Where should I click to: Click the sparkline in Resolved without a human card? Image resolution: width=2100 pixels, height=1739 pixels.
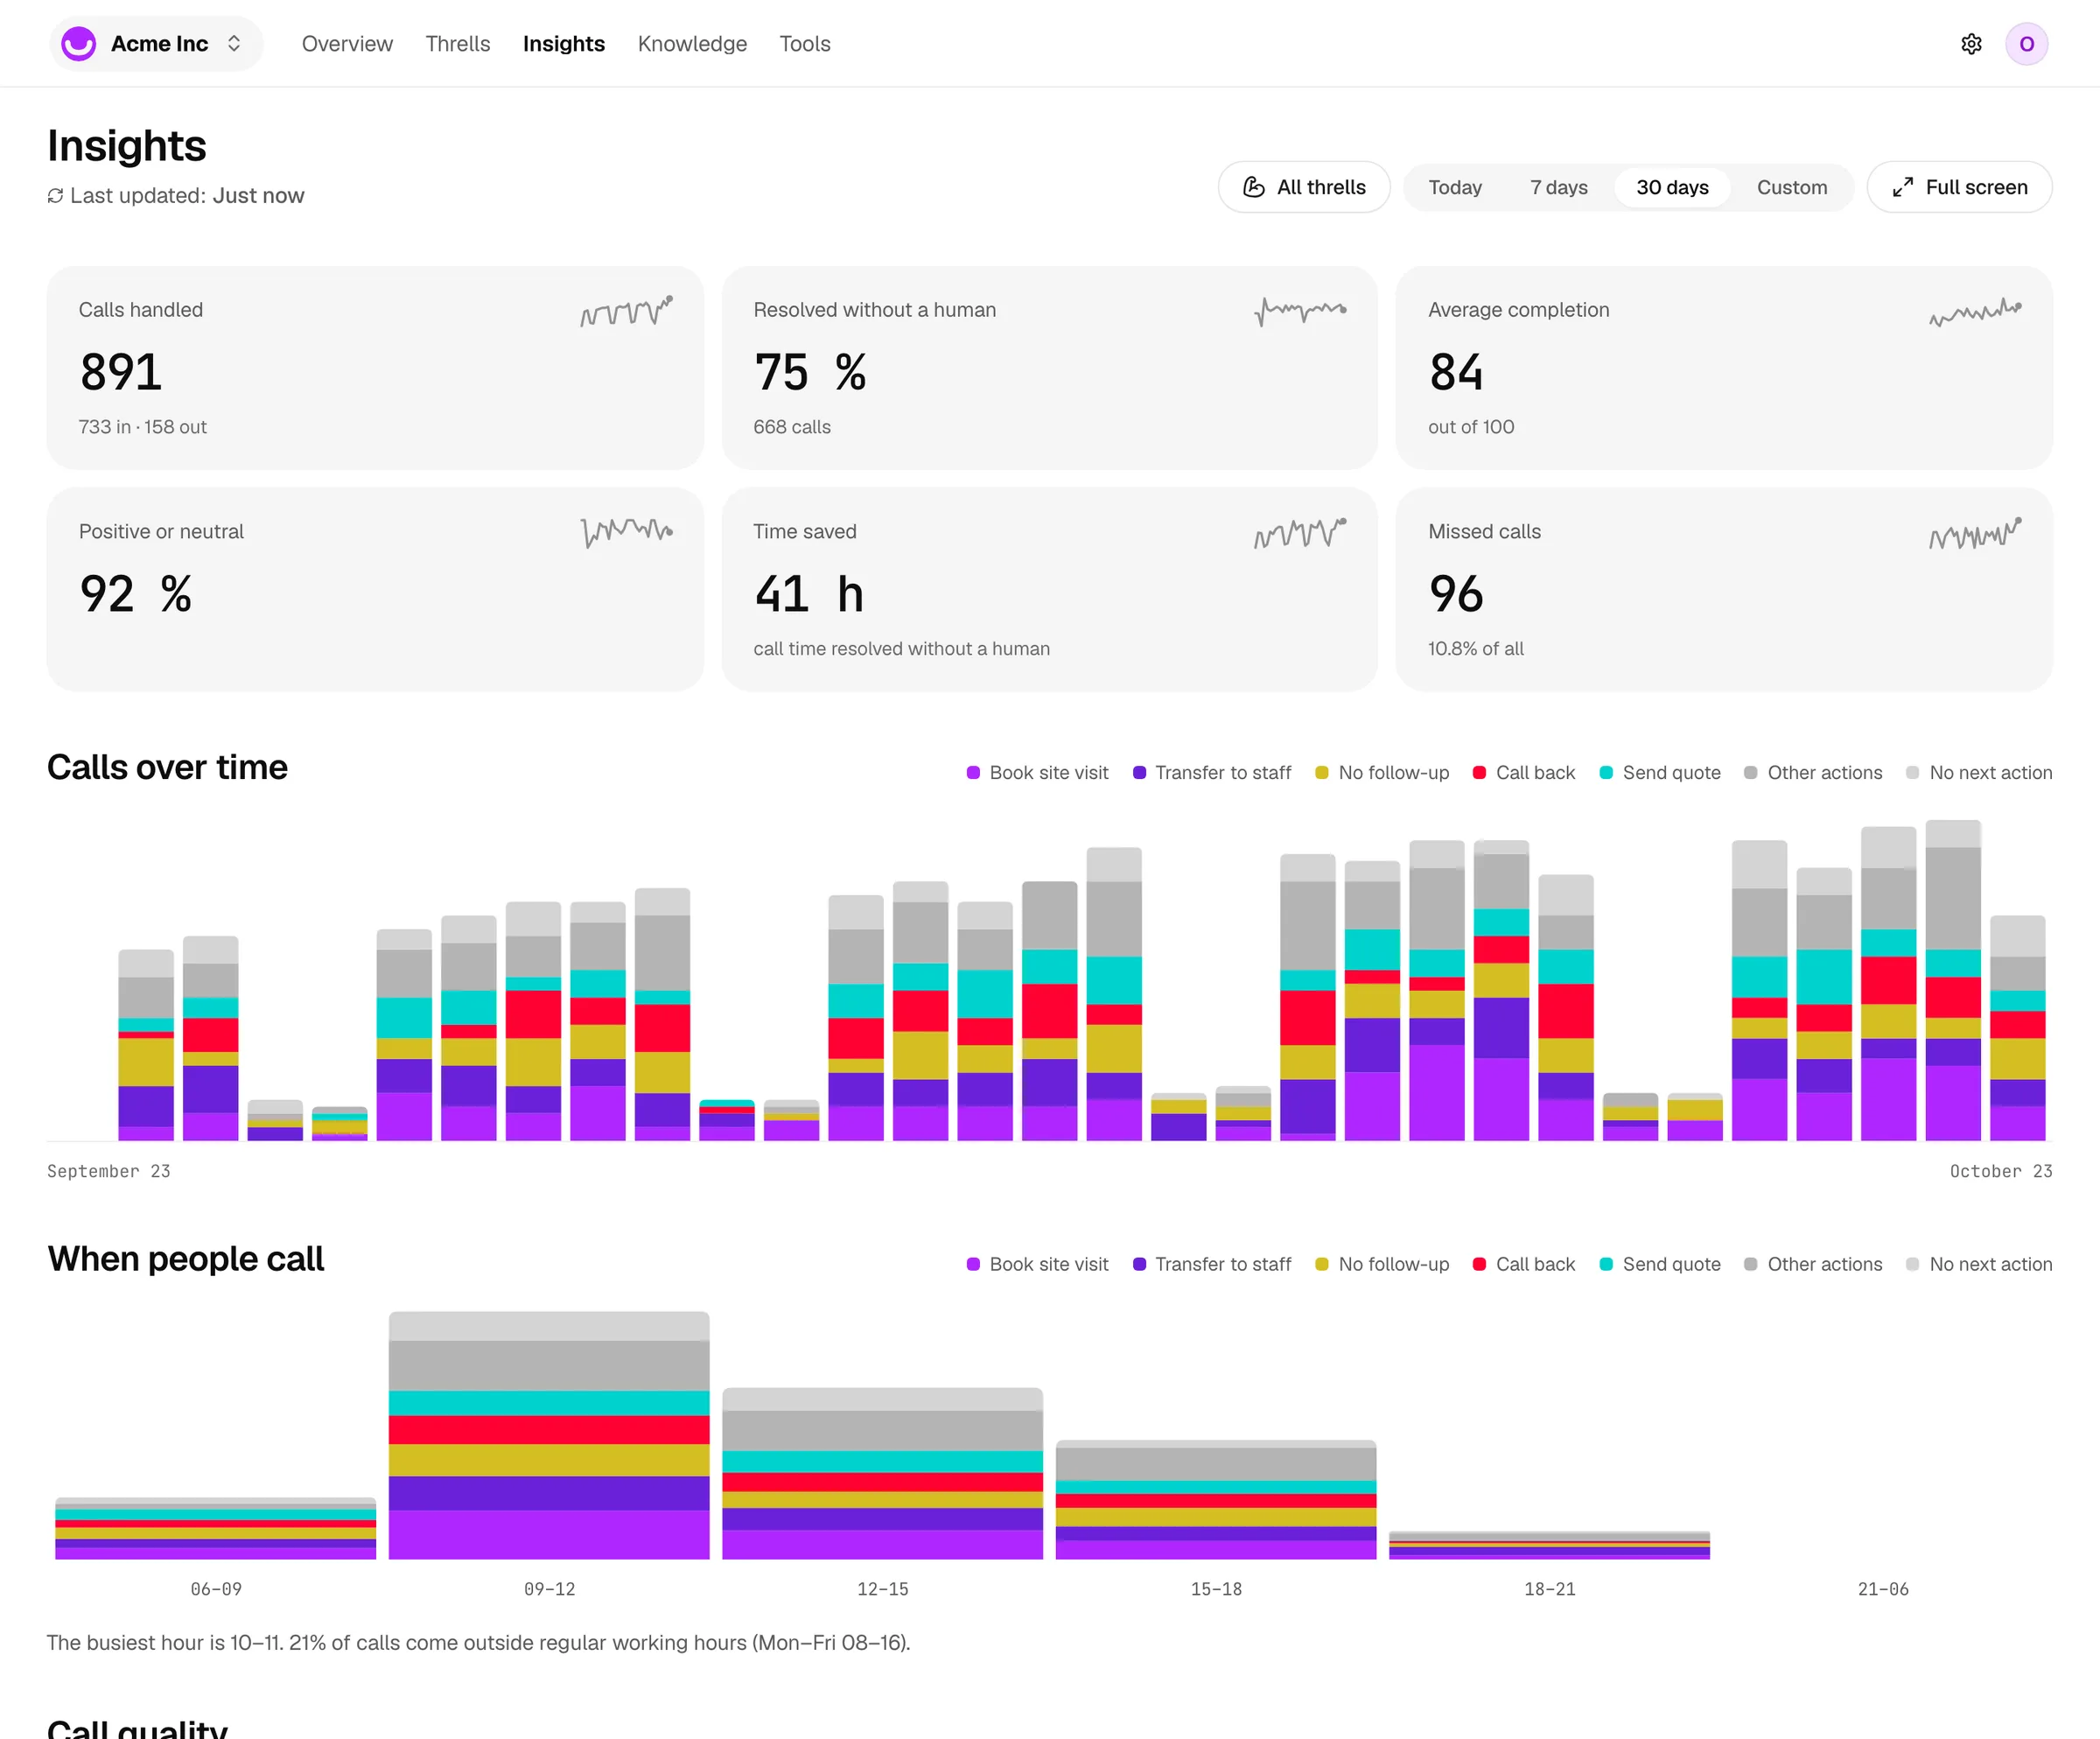[1300, 311]
